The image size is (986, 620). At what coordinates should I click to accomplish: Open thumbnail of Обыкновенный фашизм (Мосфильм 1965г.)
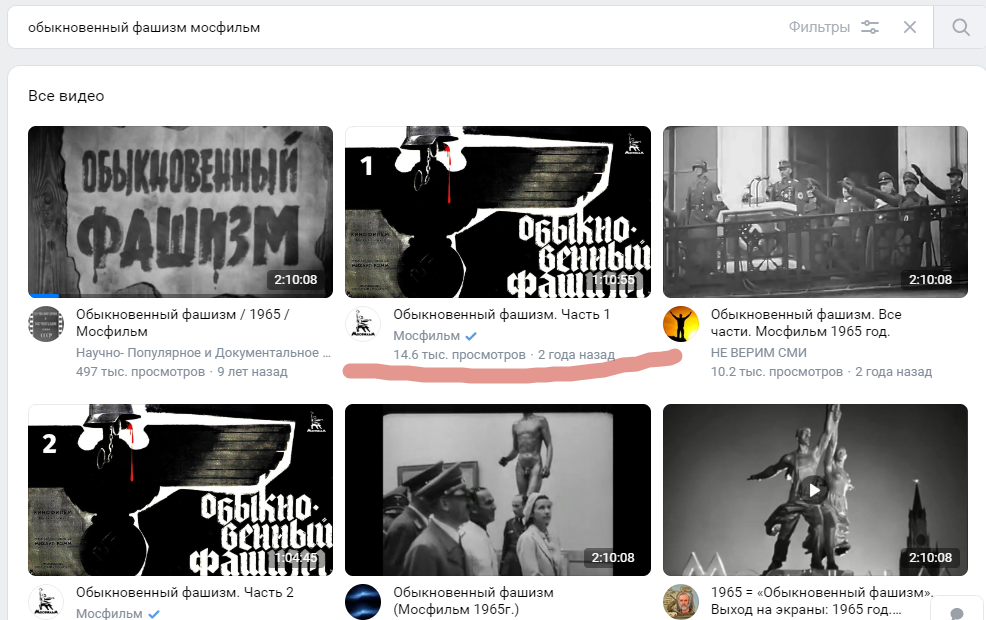click(x=498, y=490)
